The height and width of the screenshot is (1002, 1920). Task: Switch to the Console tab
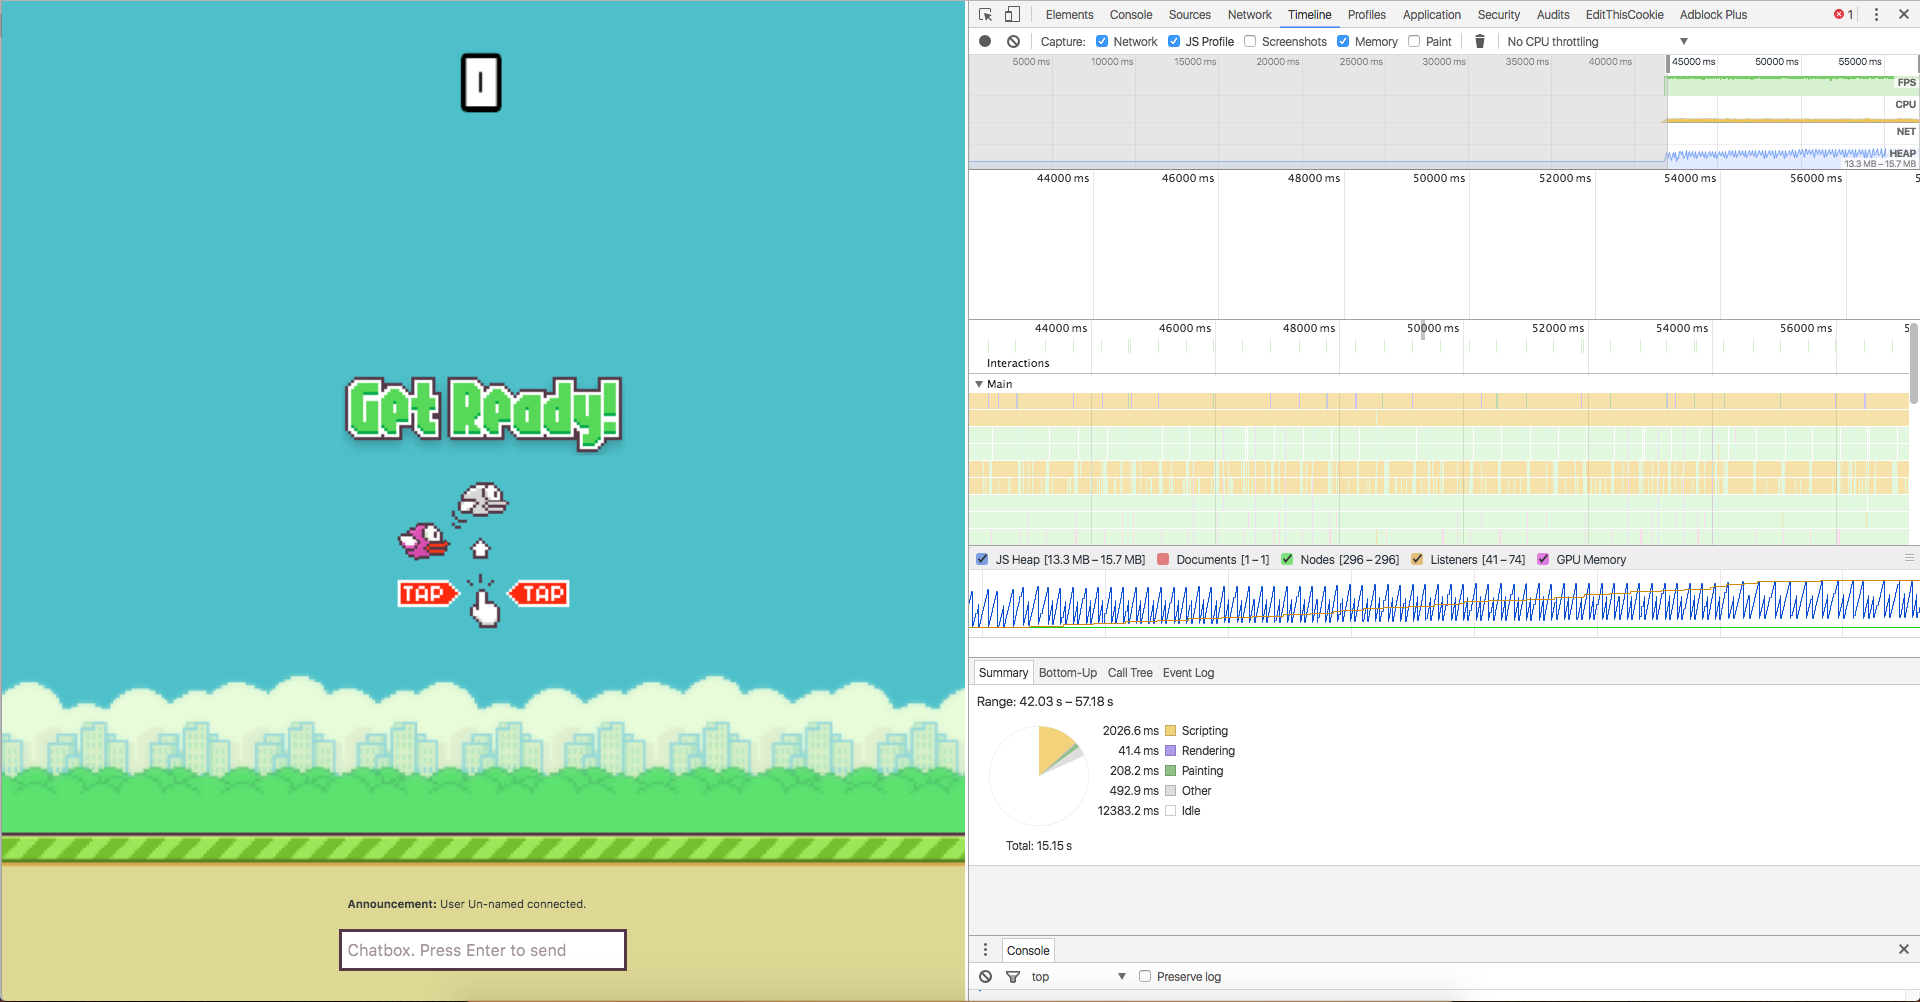(1131, 14)
